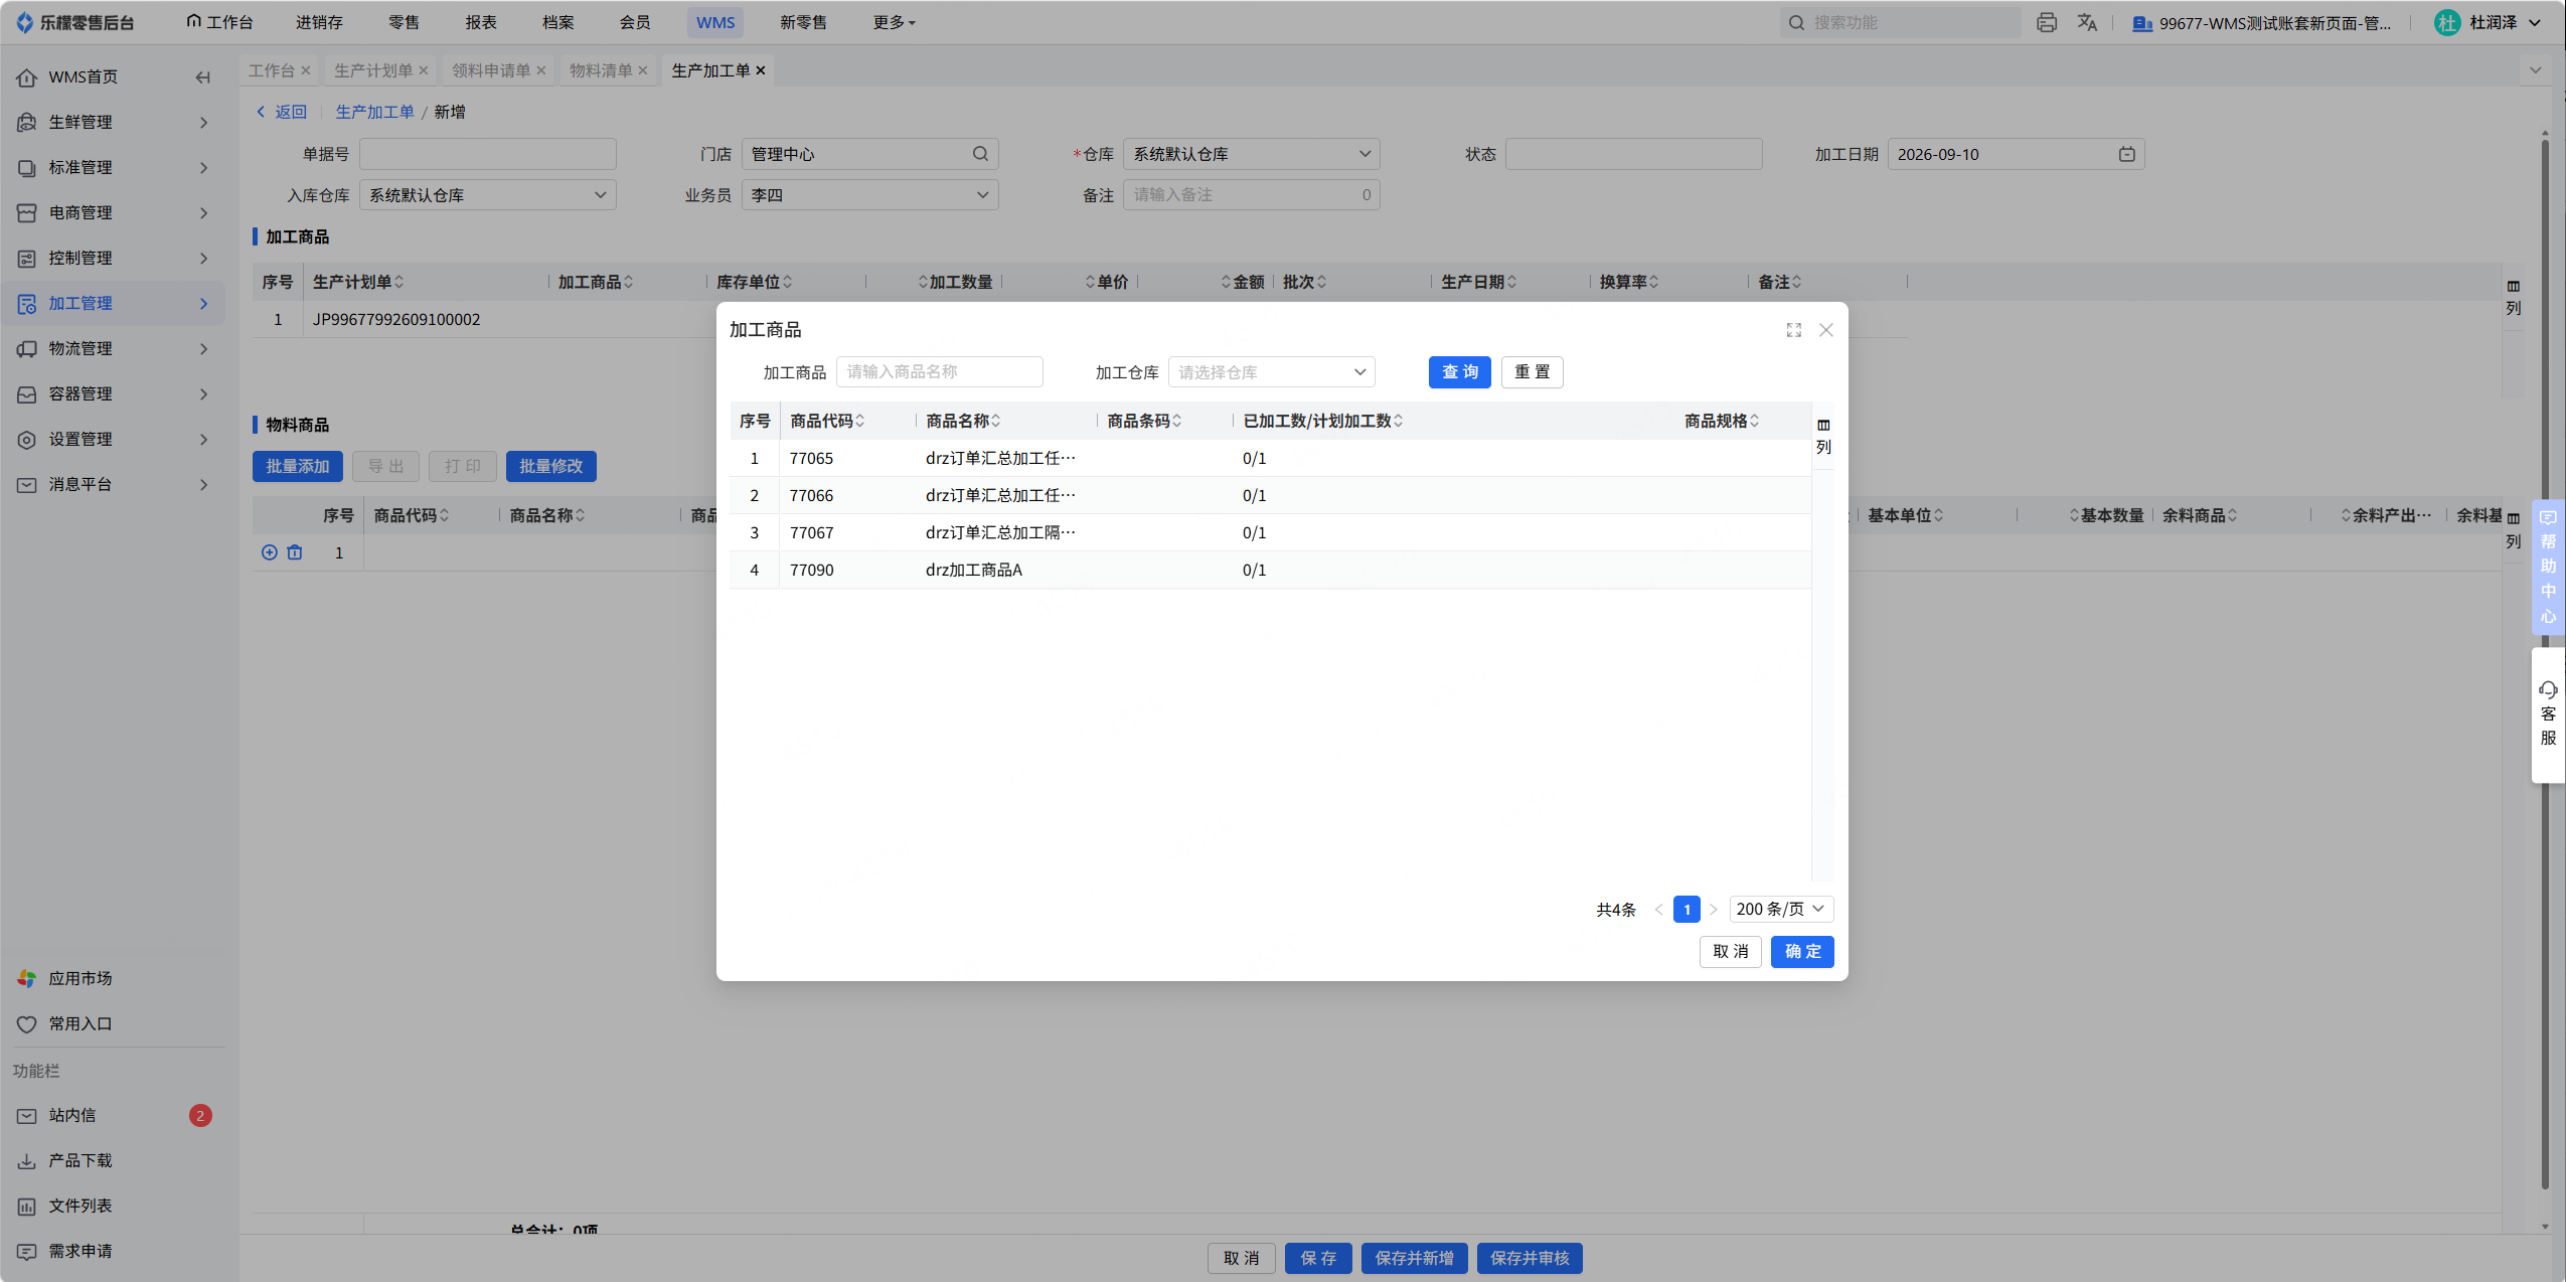Open the language translate icon

pos(2087,22)
